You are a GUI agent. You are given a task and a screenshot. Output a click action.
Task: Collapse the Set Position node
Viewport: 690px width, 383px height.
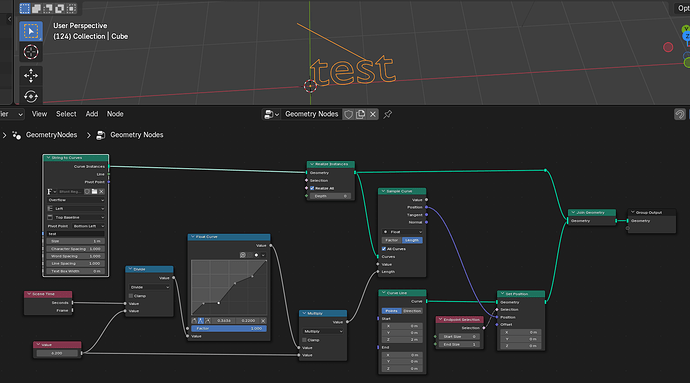tap(502, 294)
